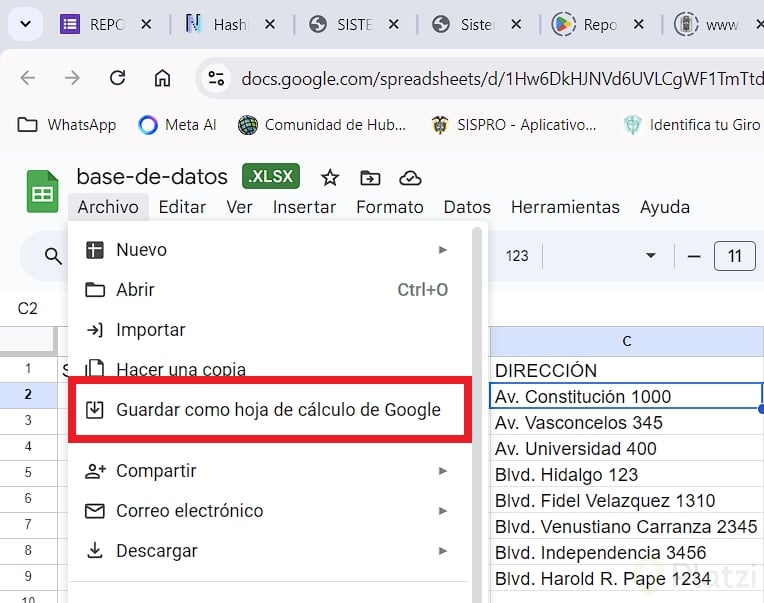The height and width of the screenshot is (603, 764).
Task: Select row 5 header
Action: (x=28, y=472)
